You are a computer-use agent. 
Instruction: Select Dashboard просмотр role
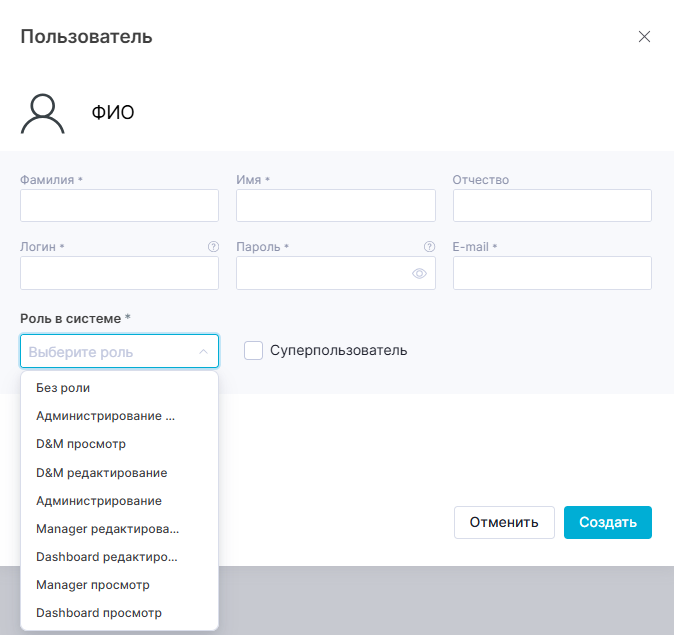pyautogui.click(x=98, y=613)
